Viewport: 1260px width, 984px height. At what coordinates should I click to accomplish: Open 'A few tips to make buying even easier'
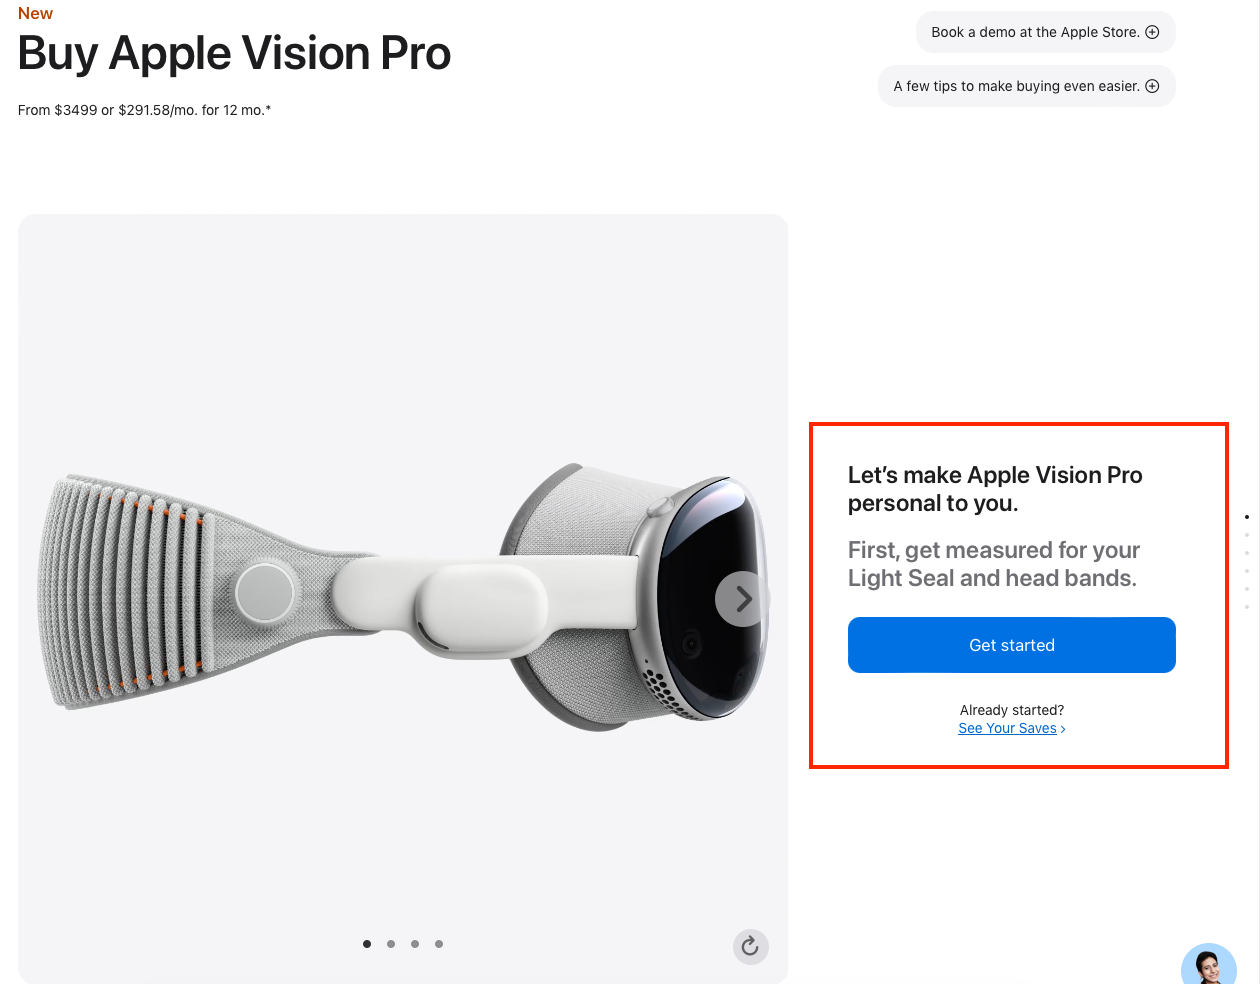tap(1026, 86)
